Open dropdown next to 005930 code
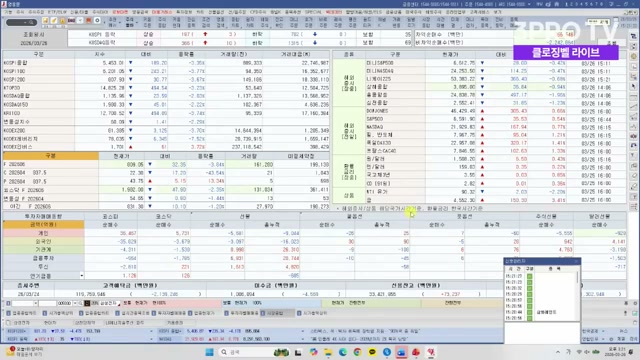The width and height of the screenshot is (640, 360). [x=75, y=303]
